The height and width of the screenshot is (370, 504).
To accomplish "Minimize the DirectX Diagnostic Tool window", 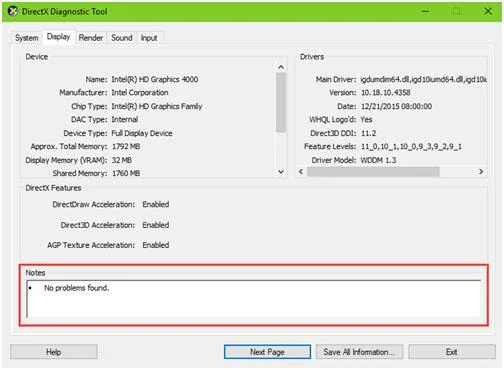I will point(425,11).
